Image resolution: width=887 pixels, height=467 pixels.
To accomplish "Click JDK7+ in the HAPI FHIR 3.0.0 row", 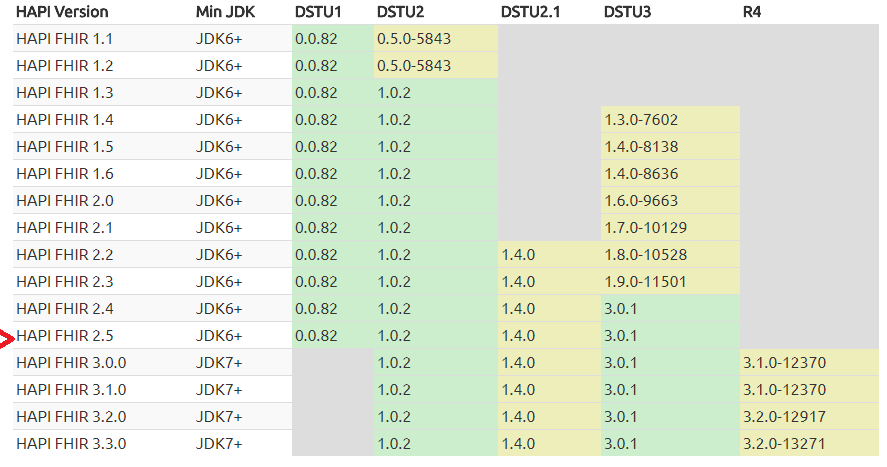I will (219, 362).
